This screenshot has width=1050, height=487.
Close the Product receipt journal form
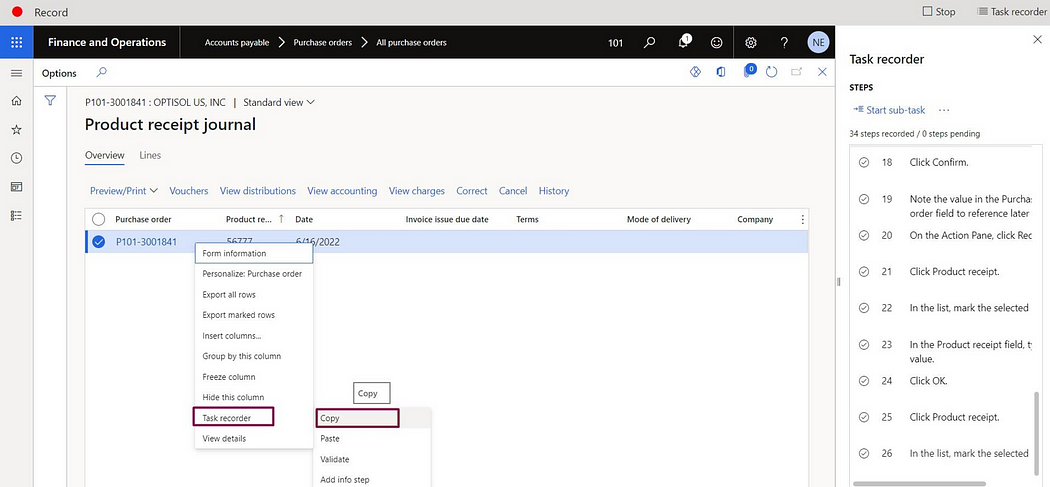822,72
